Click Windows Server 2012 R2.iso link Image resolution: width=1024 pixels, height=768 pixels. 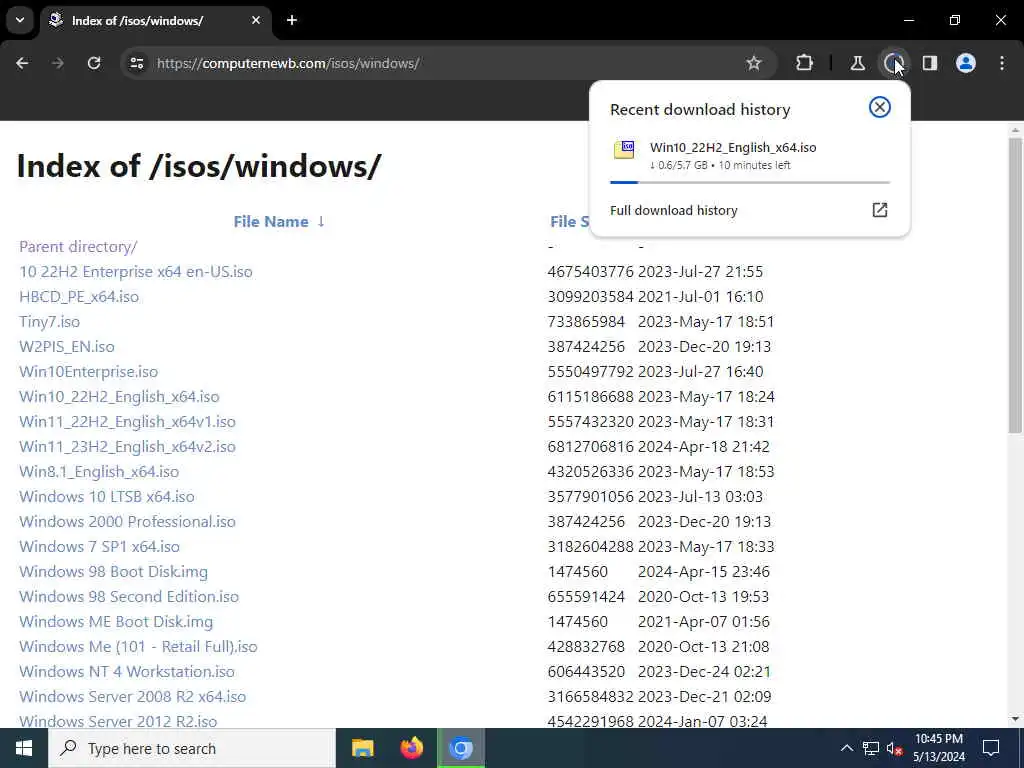coord(118,722)
